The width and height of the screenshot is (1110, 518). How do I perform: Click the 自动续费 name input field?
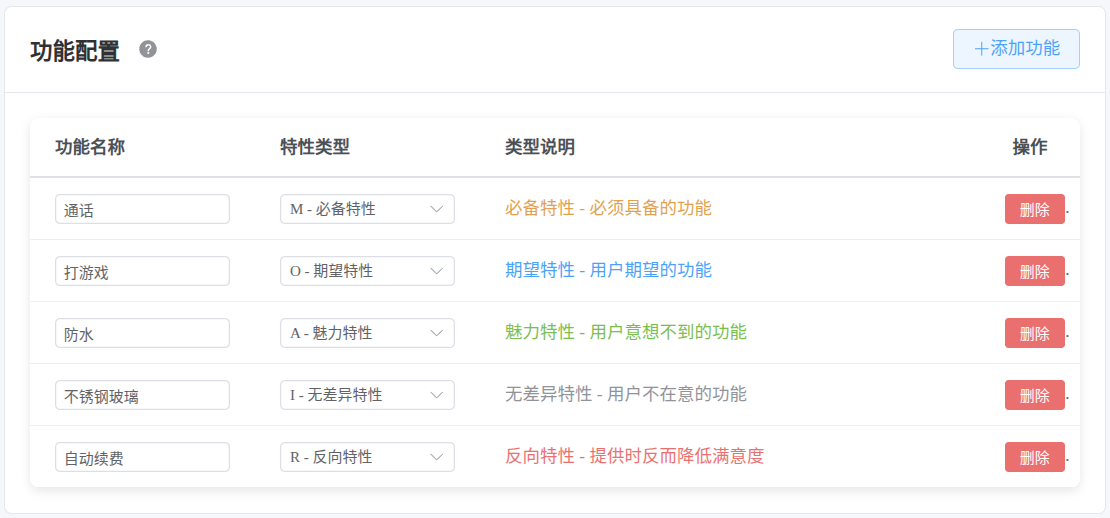(x=142, y=457)
